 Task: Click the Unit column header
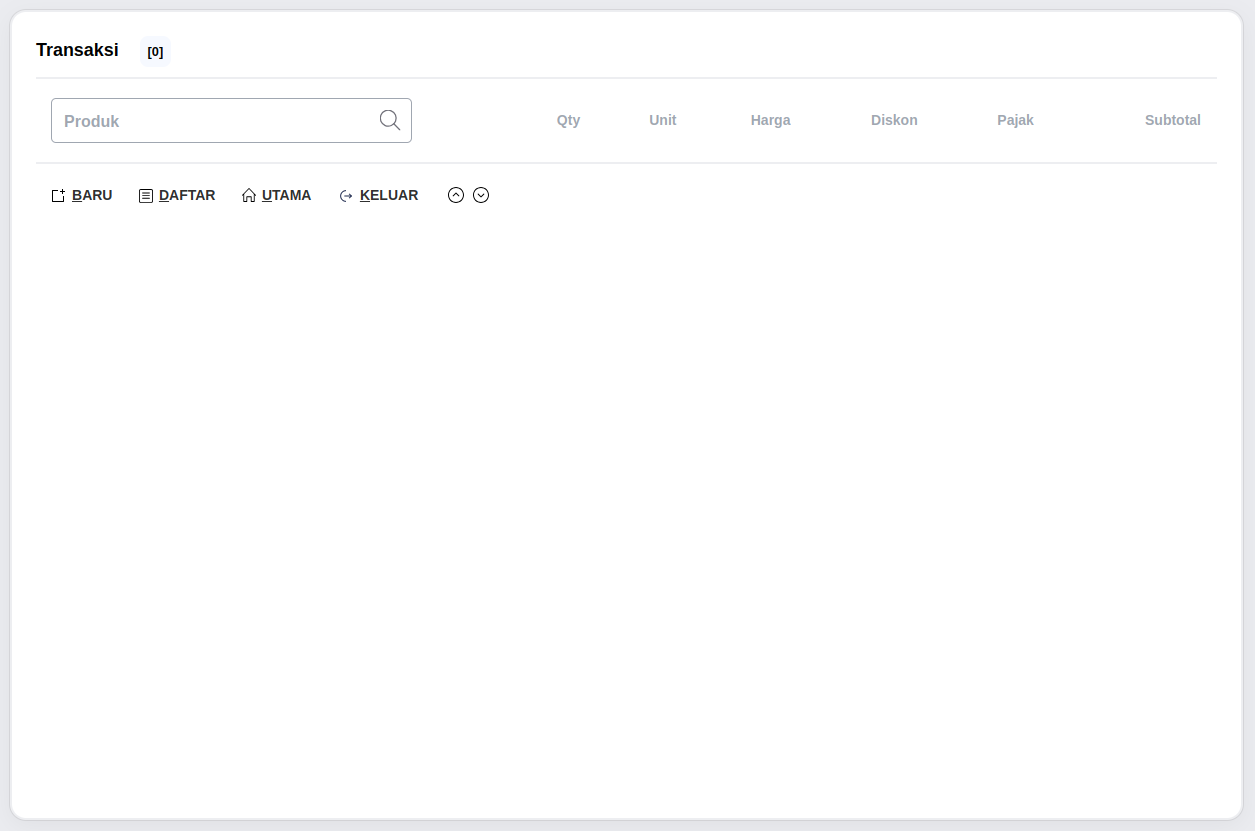(x=662, y=120)
